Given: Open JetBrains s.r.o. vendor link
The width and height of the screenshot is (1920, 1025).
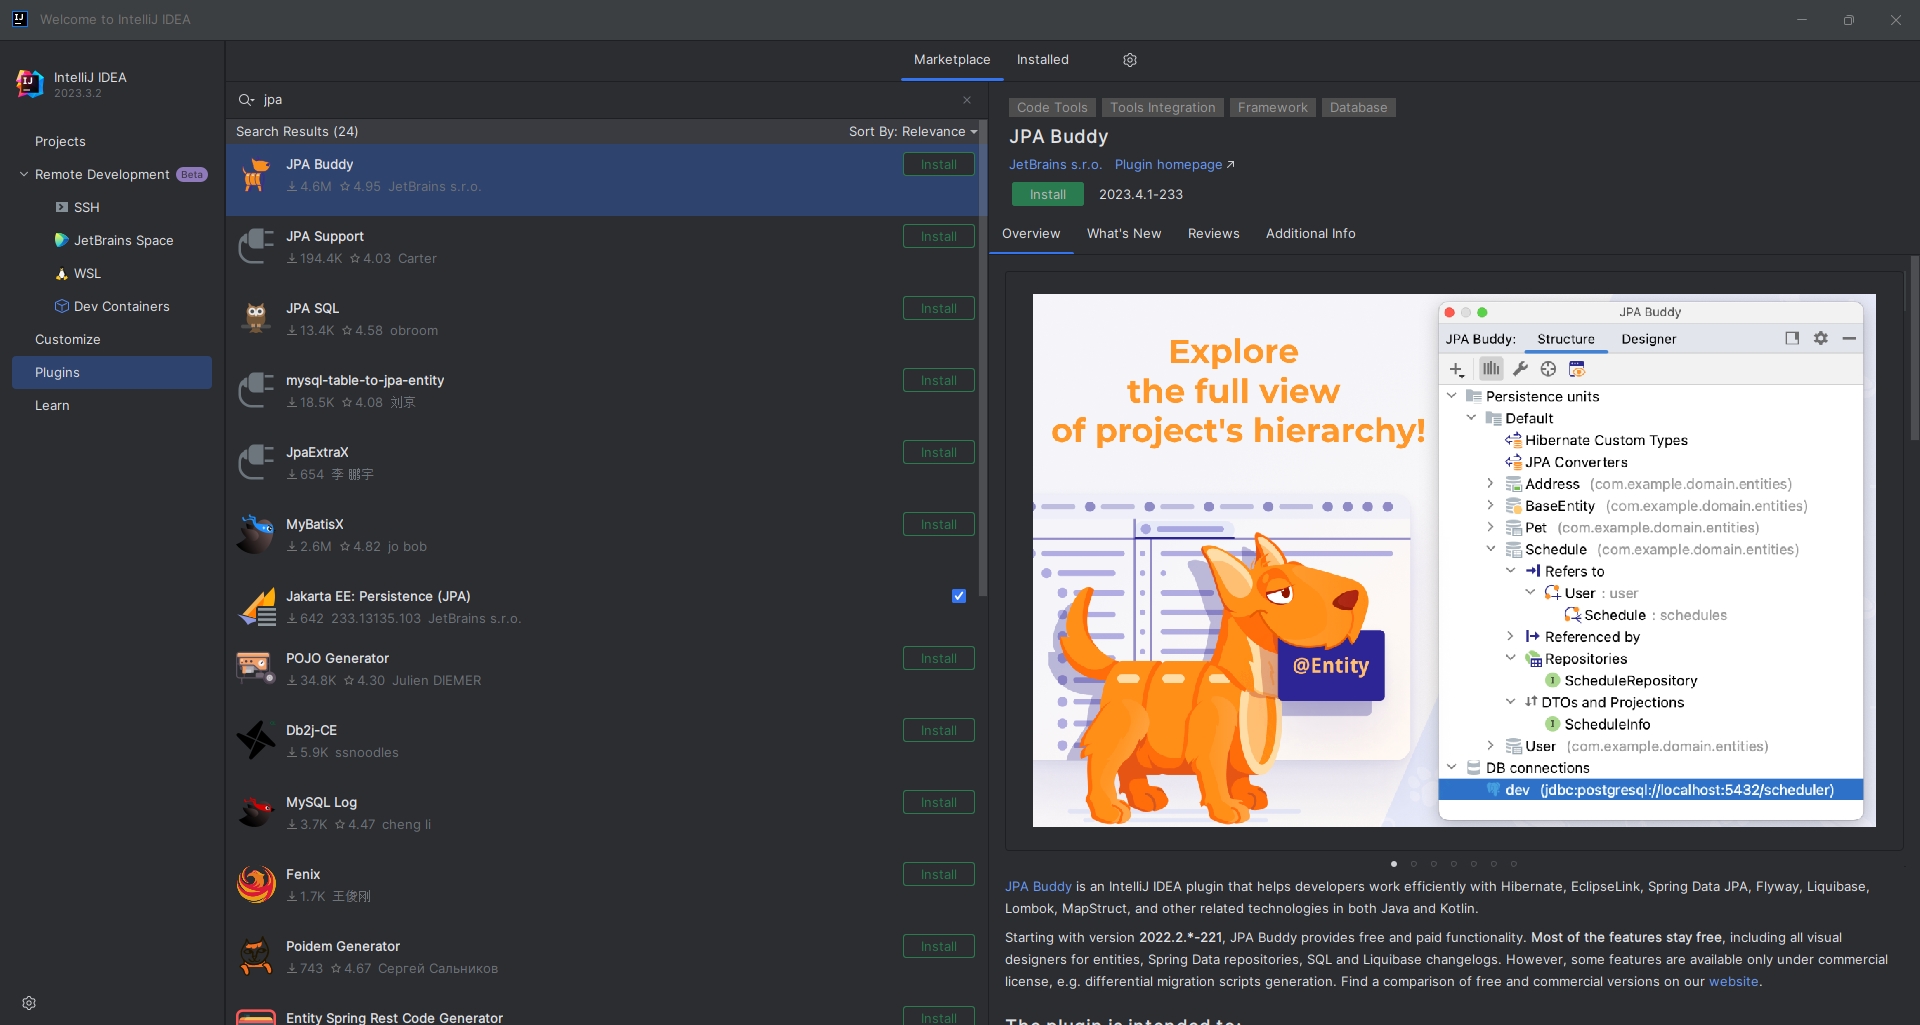Looking at the screenshot, I should coord(1055,164).
